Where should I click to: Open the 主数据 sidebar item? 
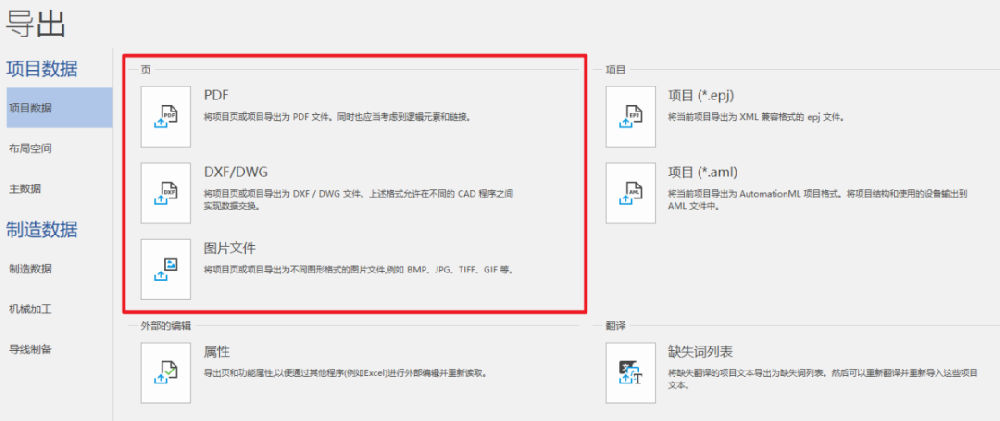click(x=26, y=189)
